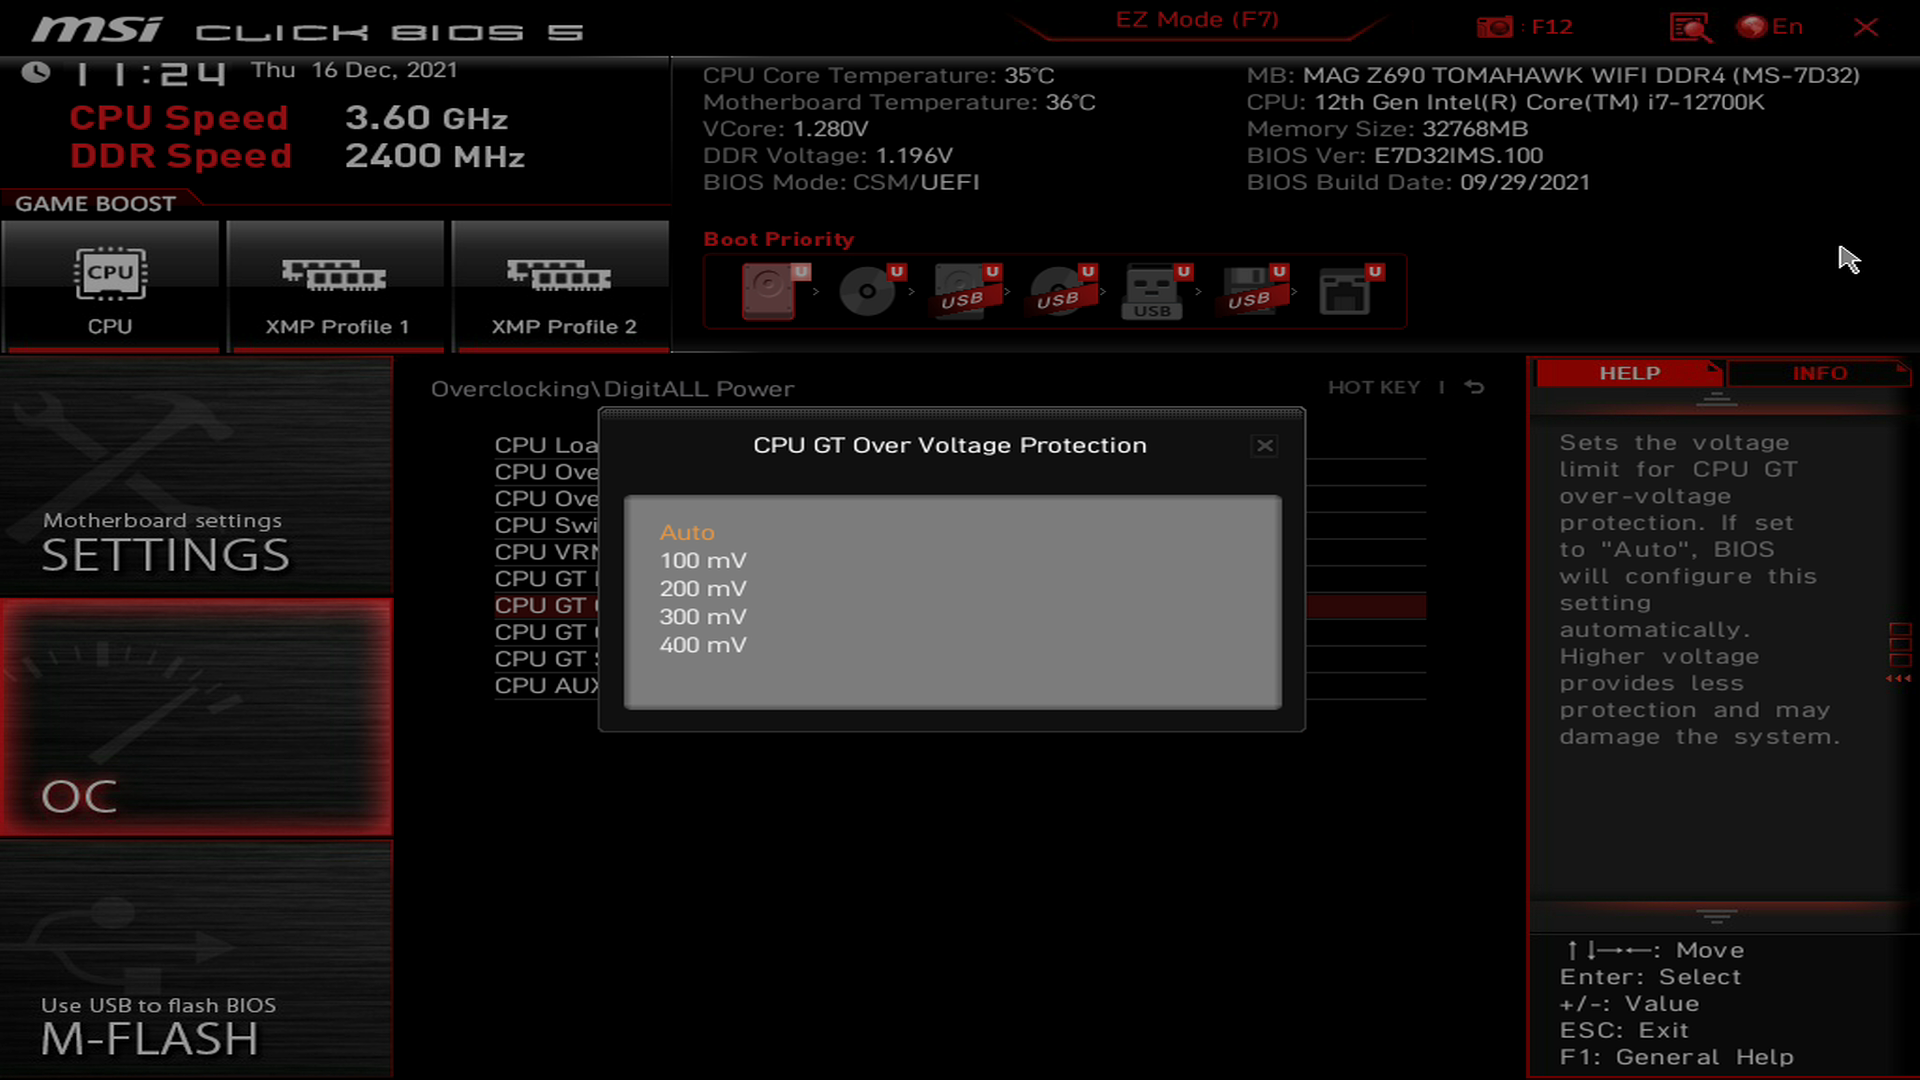Open the OC section
The height and width of the screenshot is (1080, 1920).
197,717
